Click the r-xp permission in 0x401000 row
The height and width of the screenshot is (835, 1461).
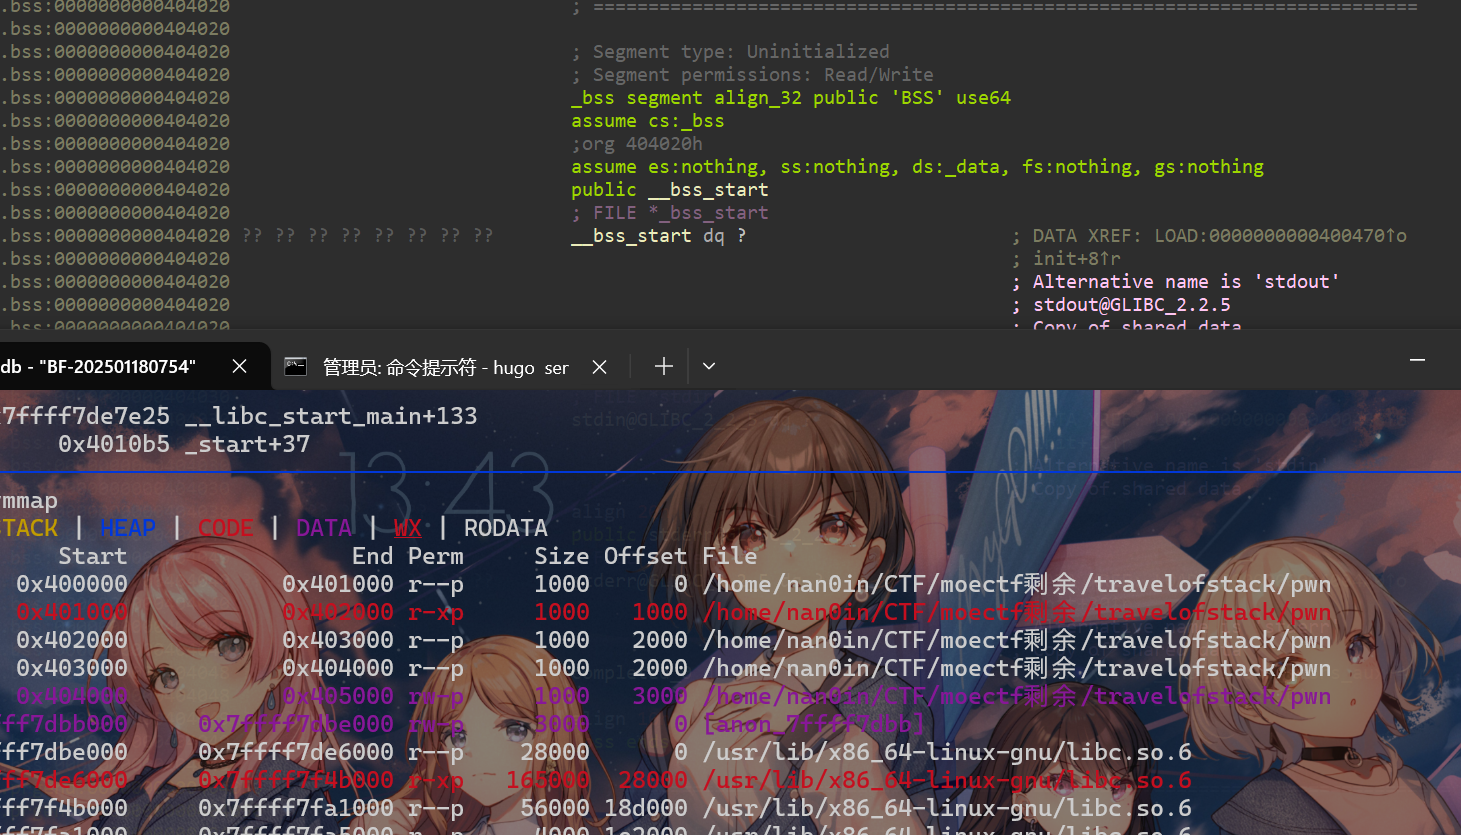pyautogui.click(x=436, y=612)
